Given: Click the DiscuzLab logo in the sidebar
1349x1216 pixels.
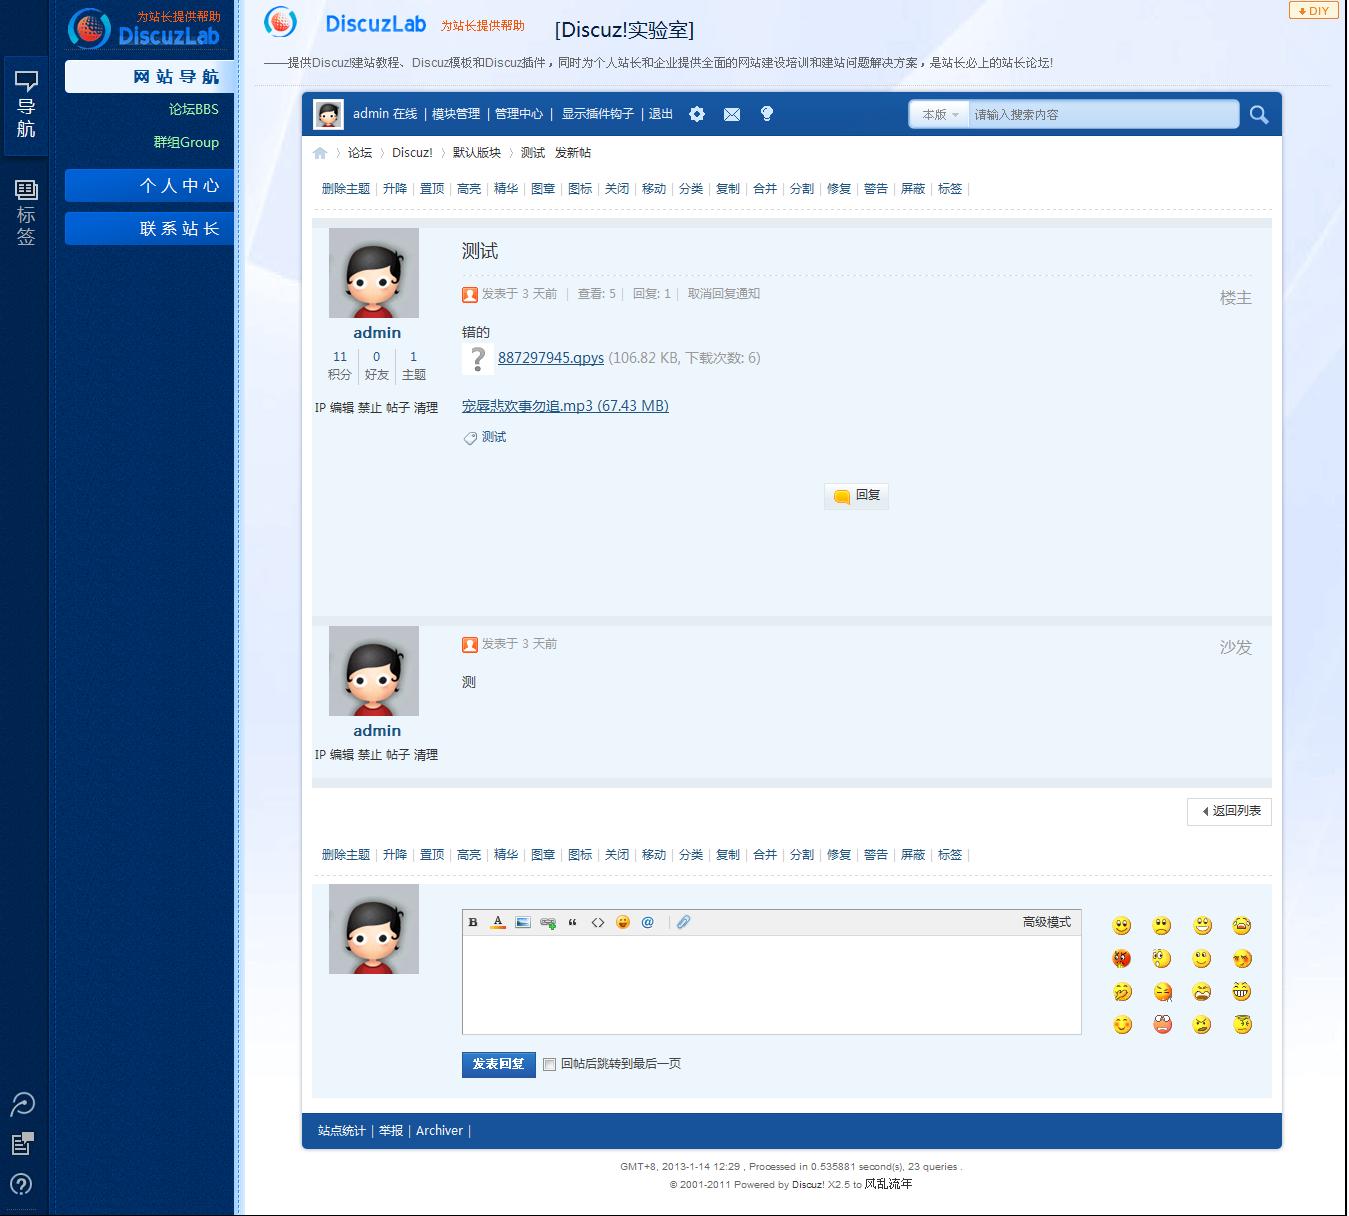Looking at the screenshot, I should pyautogui.click(x=144, y=28).
